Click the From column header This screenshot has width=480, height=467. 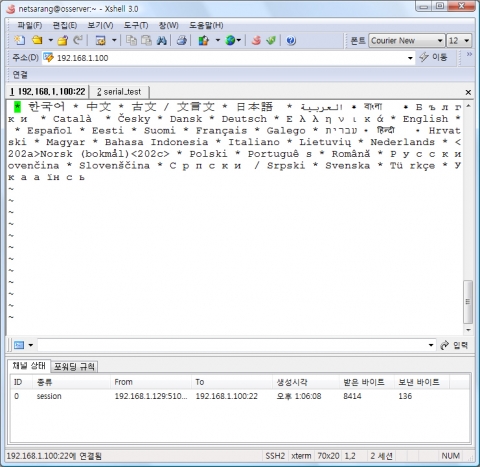tap(151, 382)
